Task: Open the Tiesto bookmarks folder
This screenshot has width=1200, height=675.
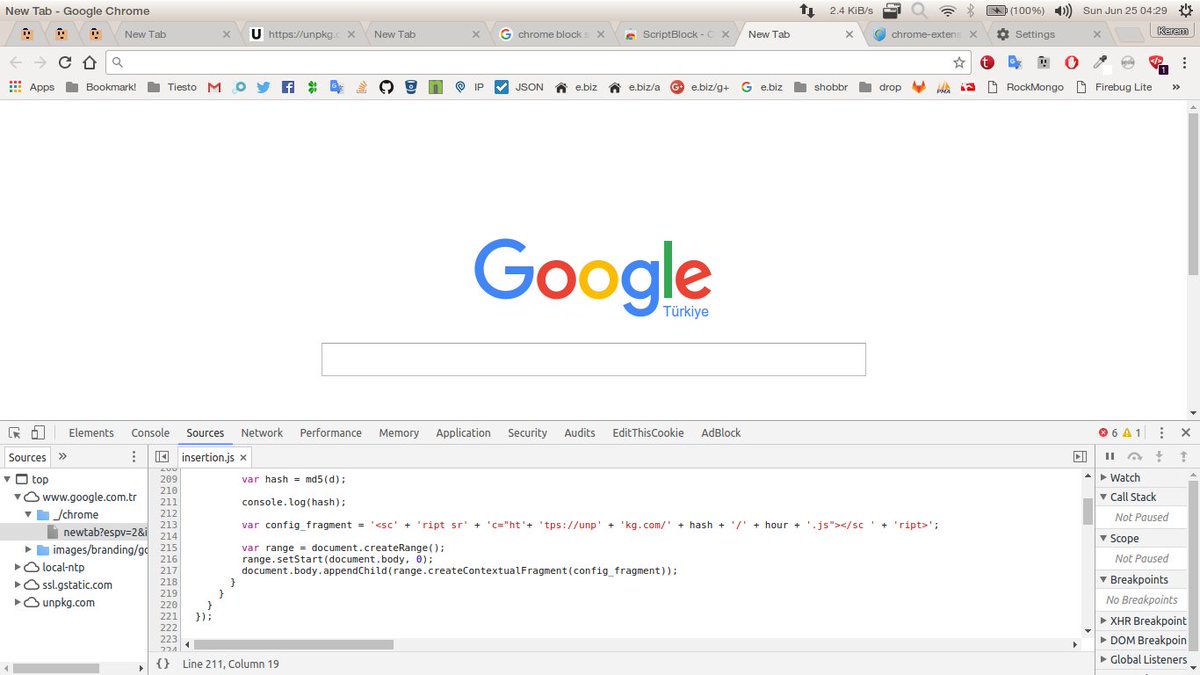Action: [x=172, y=87]
